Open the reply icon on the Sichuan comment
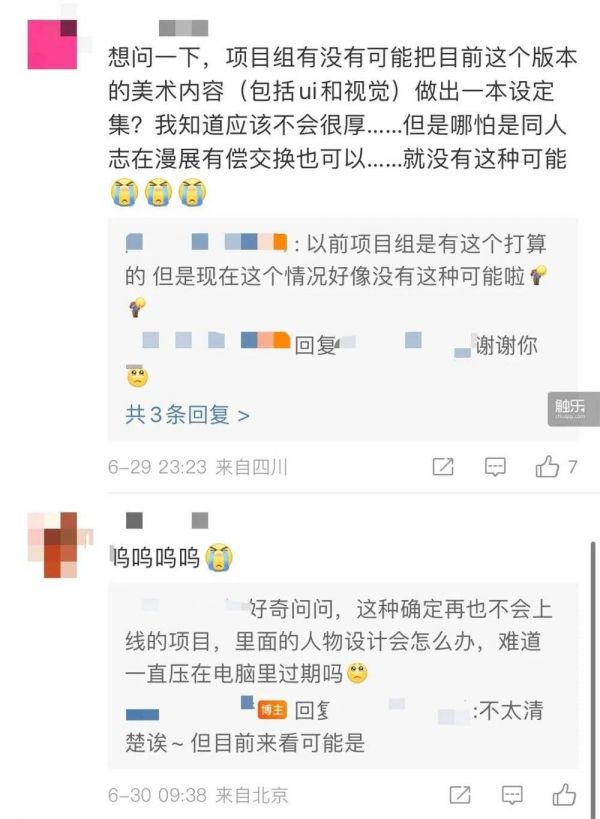Screen dimensions: 600x819 click(x=495, y=466)
